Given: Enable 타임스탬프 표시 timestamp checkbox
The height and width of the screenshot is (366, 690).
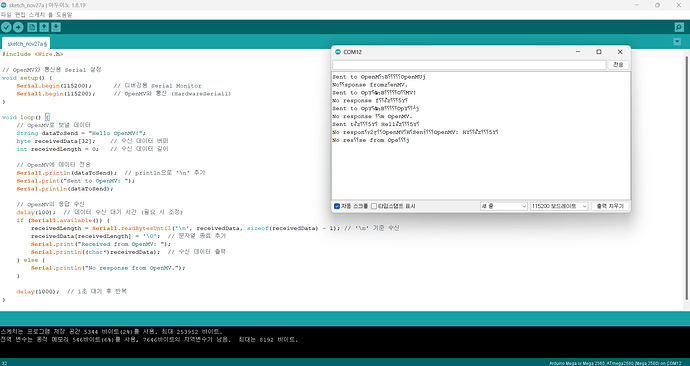Looking at the screenshot, I should tap(374, 206).
